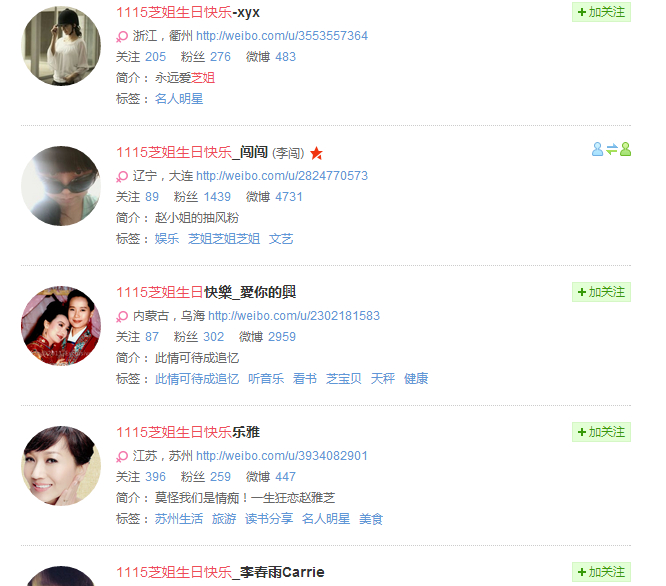The width and height of the screenshot is (666, 586).
Task: Click 加关注 next to 乐雅's profile
Action: [x=601, y=432]
